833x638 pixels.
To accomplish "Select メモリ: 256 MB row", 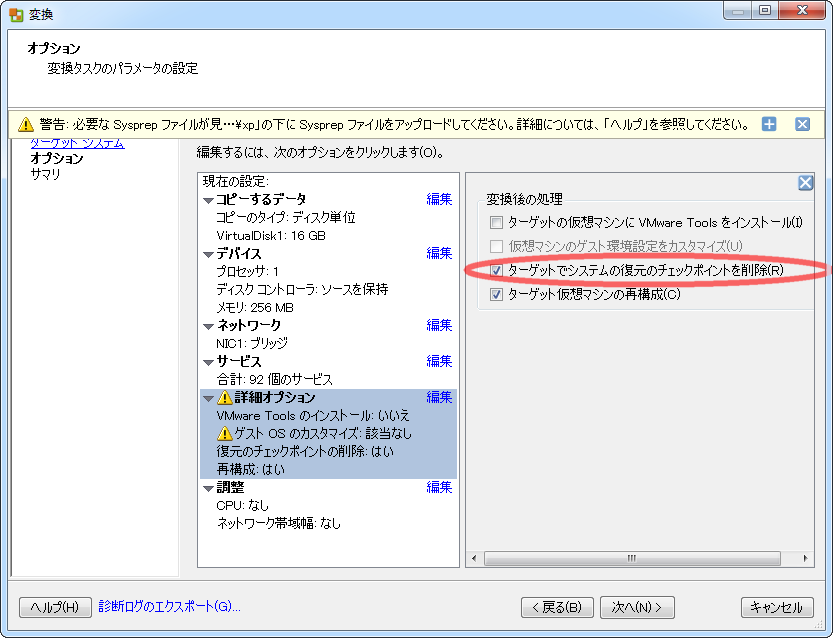I will pos(255,308).
